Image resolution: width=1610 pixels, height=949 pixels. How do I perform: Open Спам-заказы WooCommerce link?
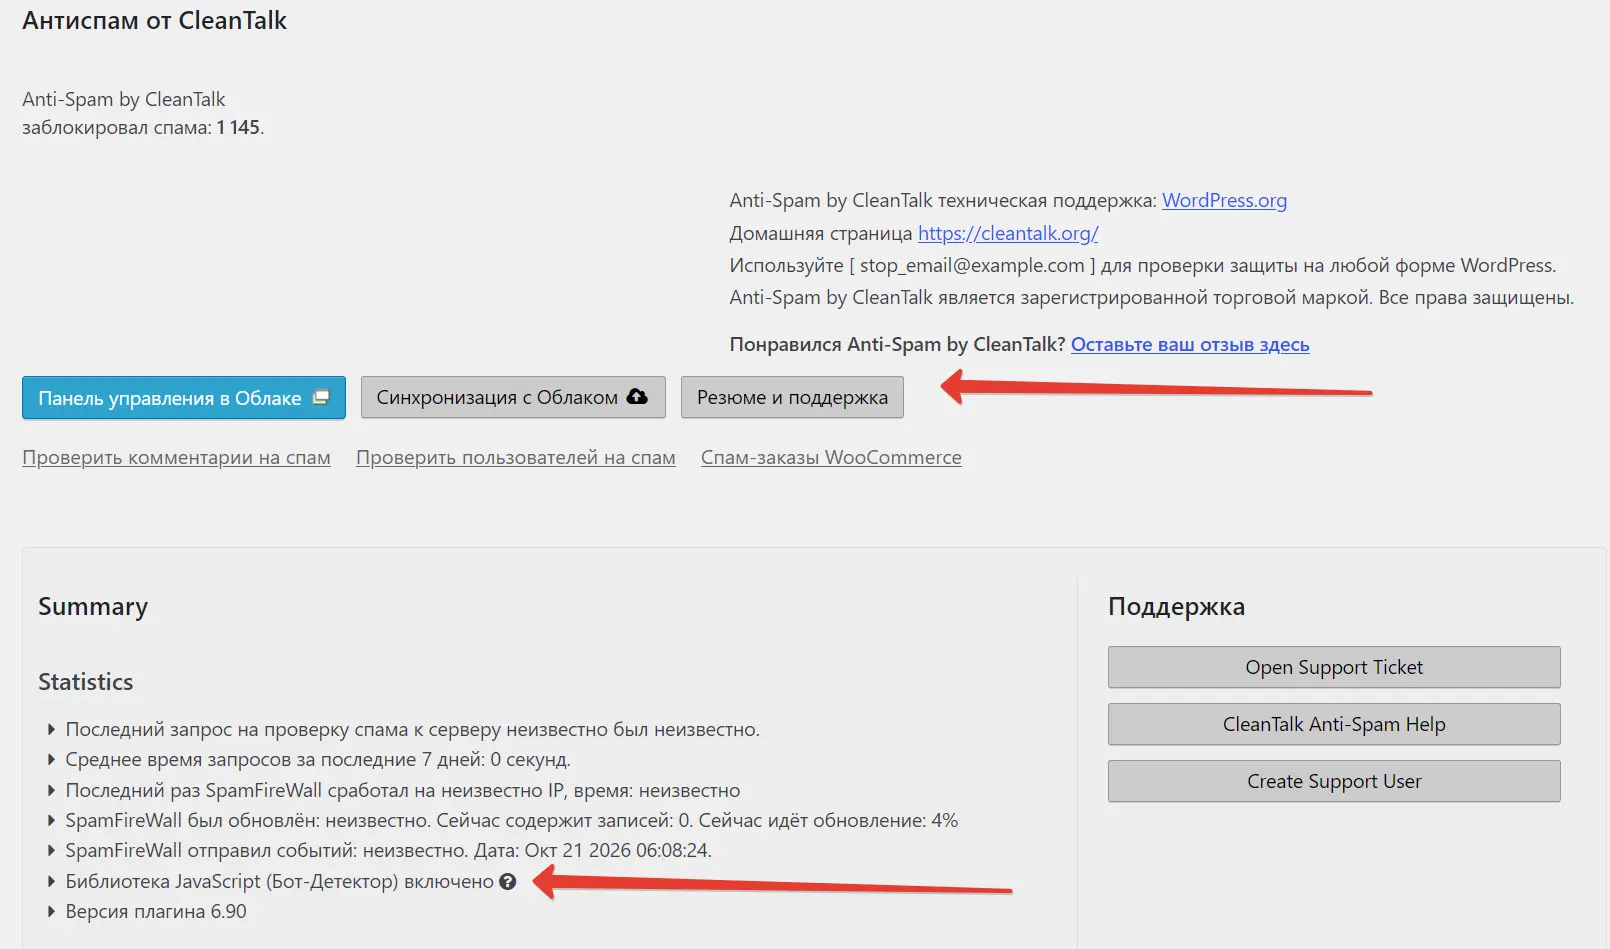(x=831, y=457)
